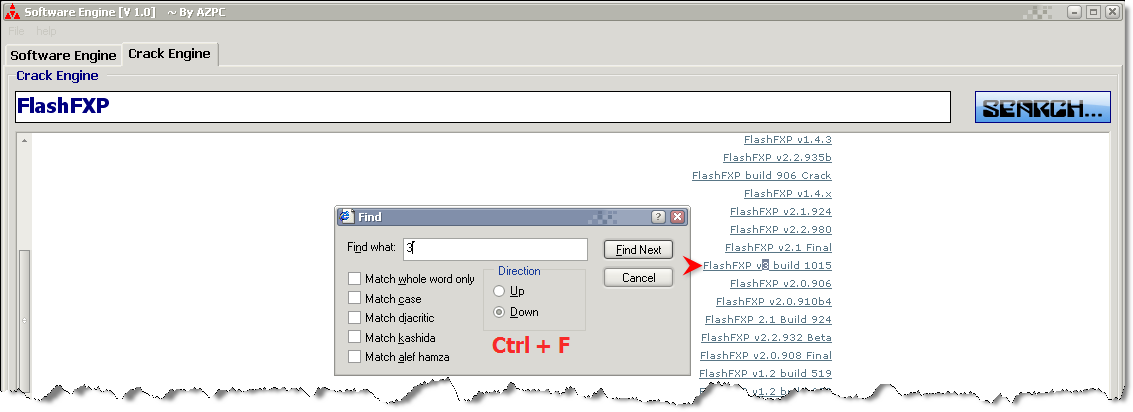Switch to the Software Engine tab
This screenshot has height=412, width=1133.
tap(63, 55)
